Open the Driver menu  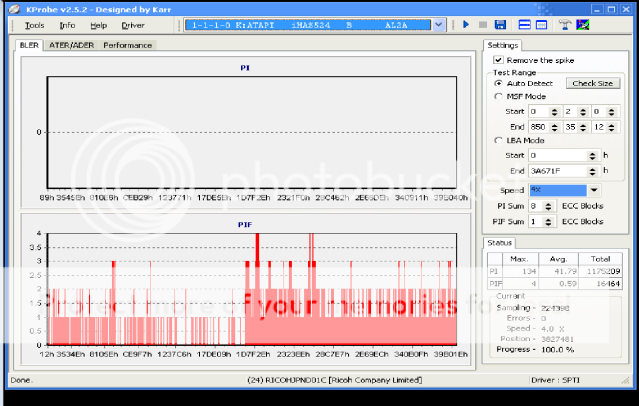click(x=133, y=24)
